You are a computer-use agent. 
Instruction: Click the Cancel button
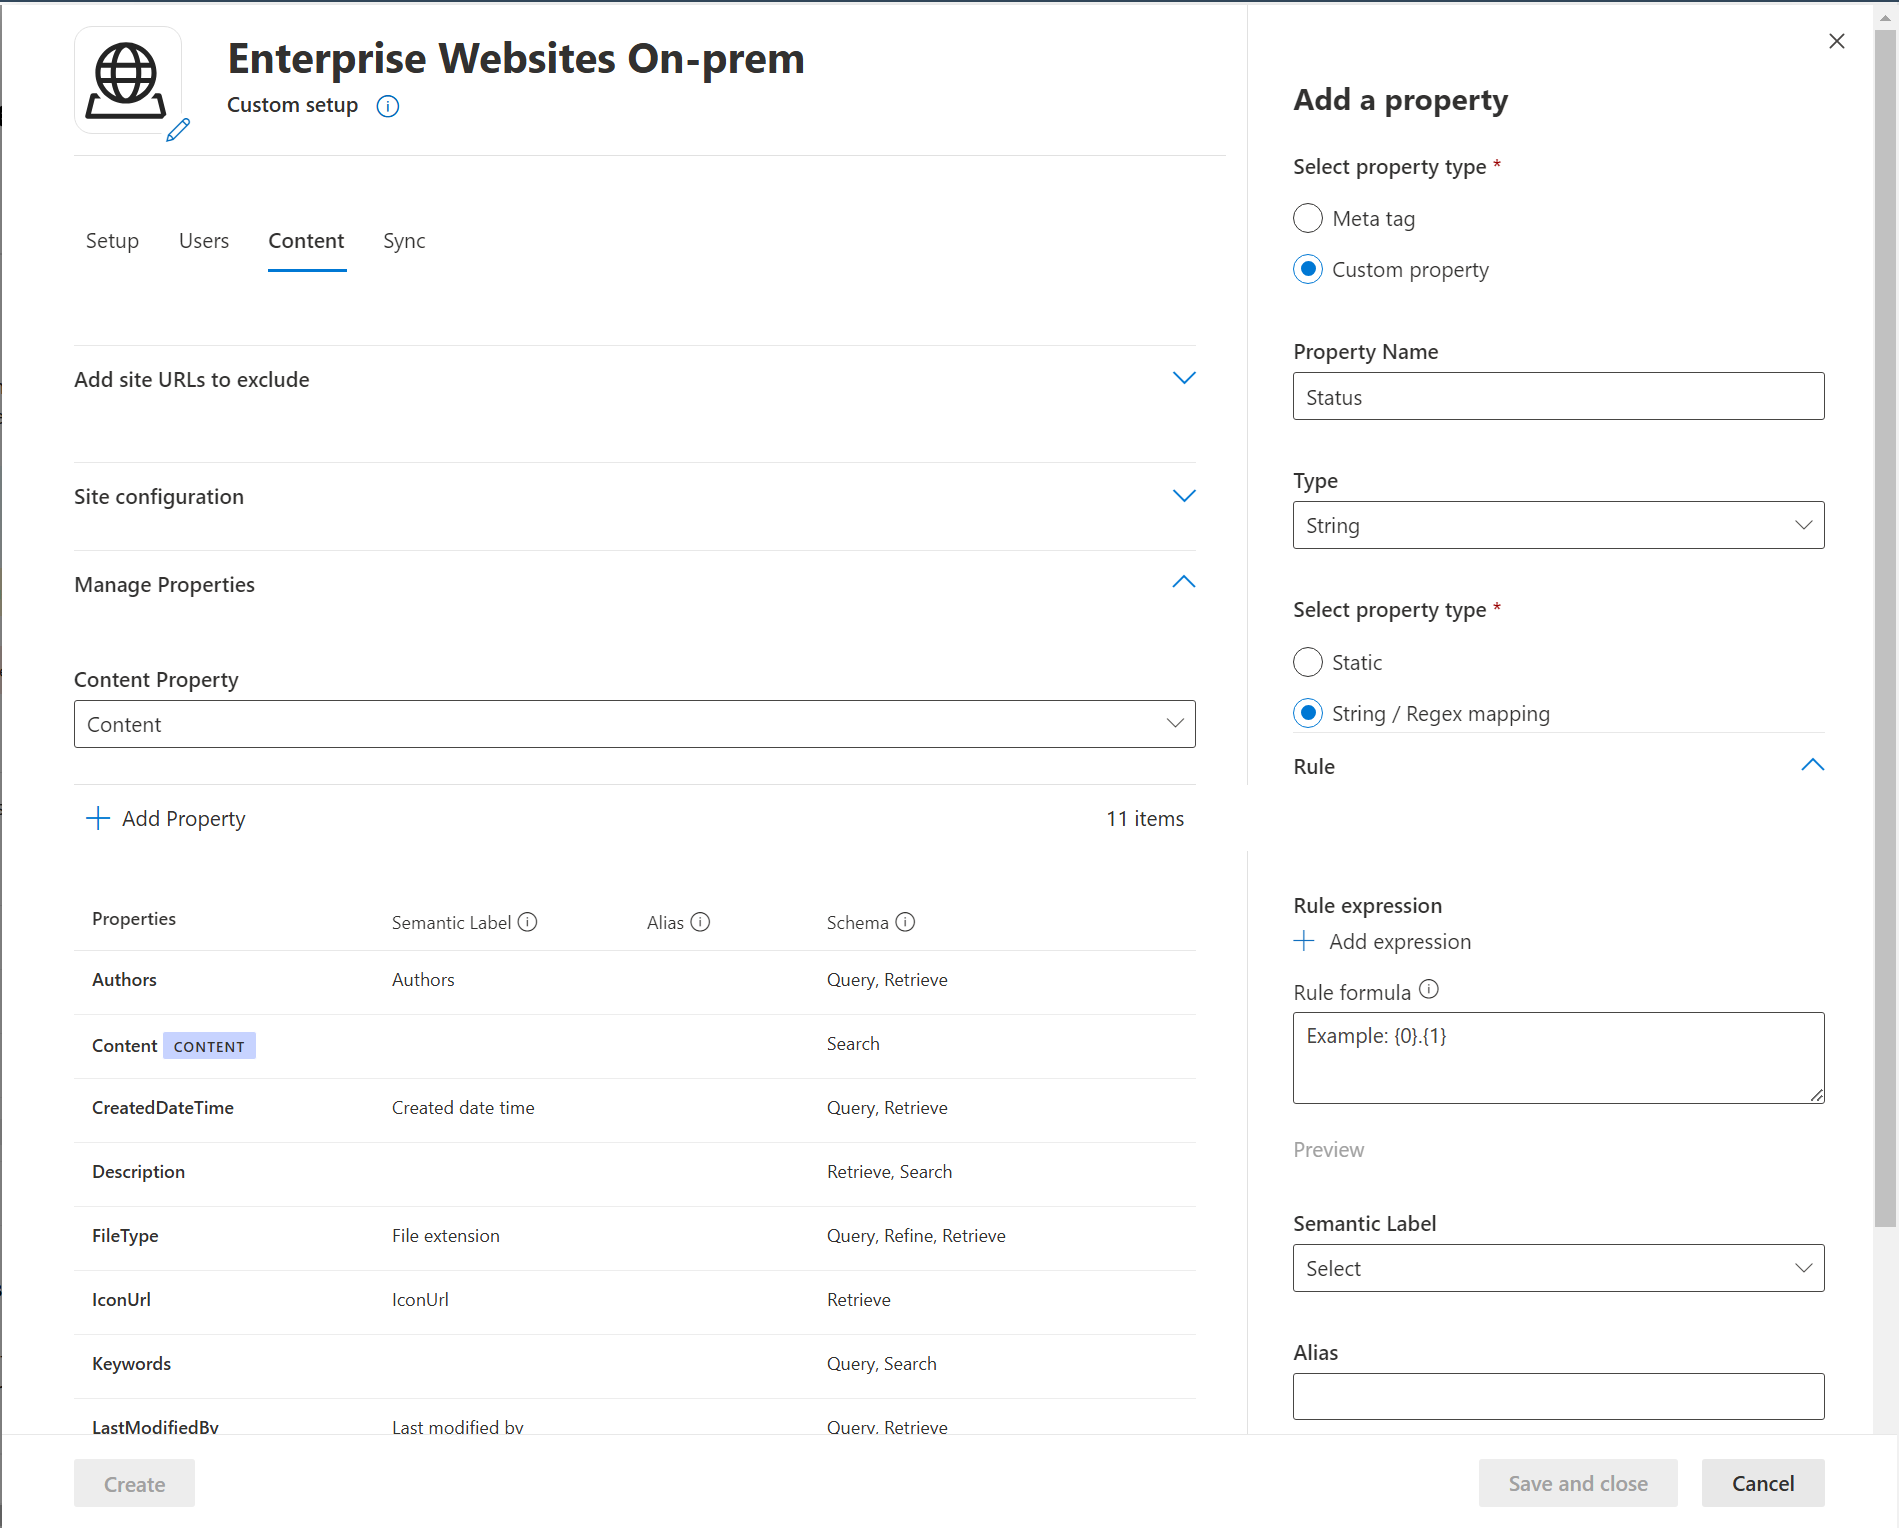click(1762, 1483)
